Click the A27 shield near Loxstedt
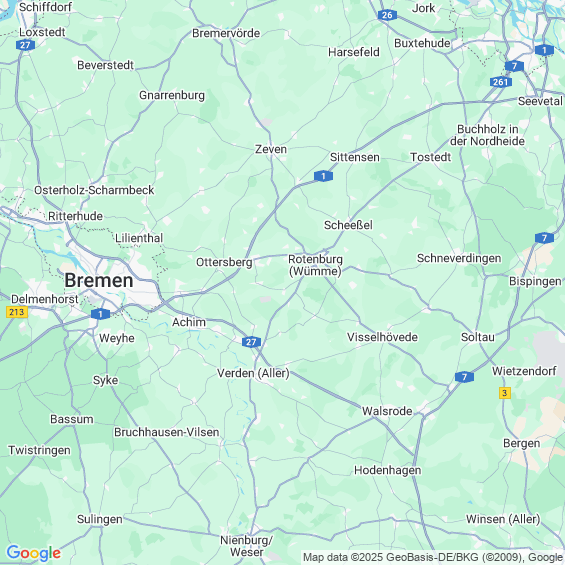Viewport: 565px width, 565px height. tap(25, 45)
